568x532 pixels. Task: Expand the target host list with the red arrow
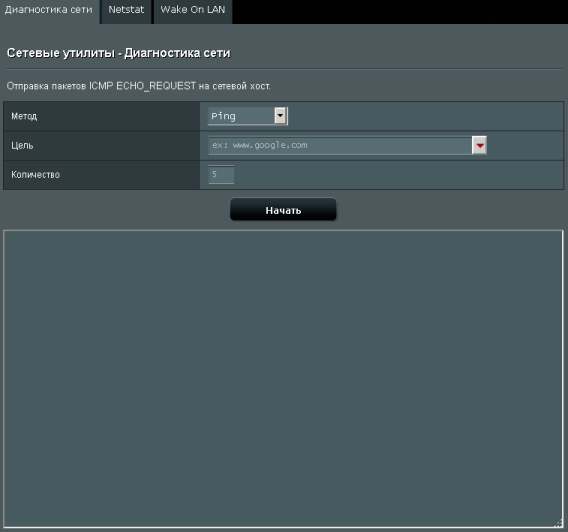[x=480, y=146]
